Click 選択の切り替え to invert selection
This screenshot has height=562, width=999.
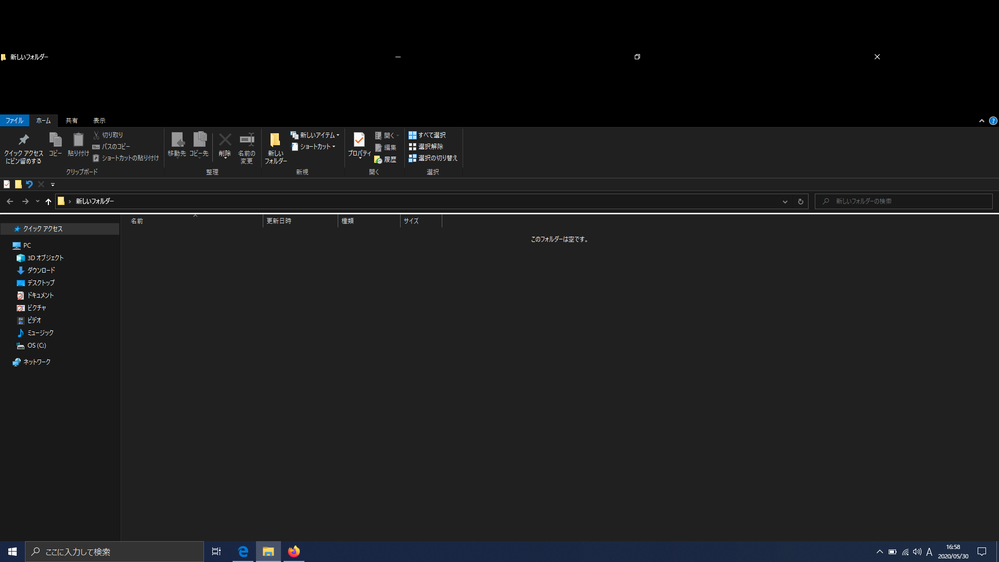[432, 158]
